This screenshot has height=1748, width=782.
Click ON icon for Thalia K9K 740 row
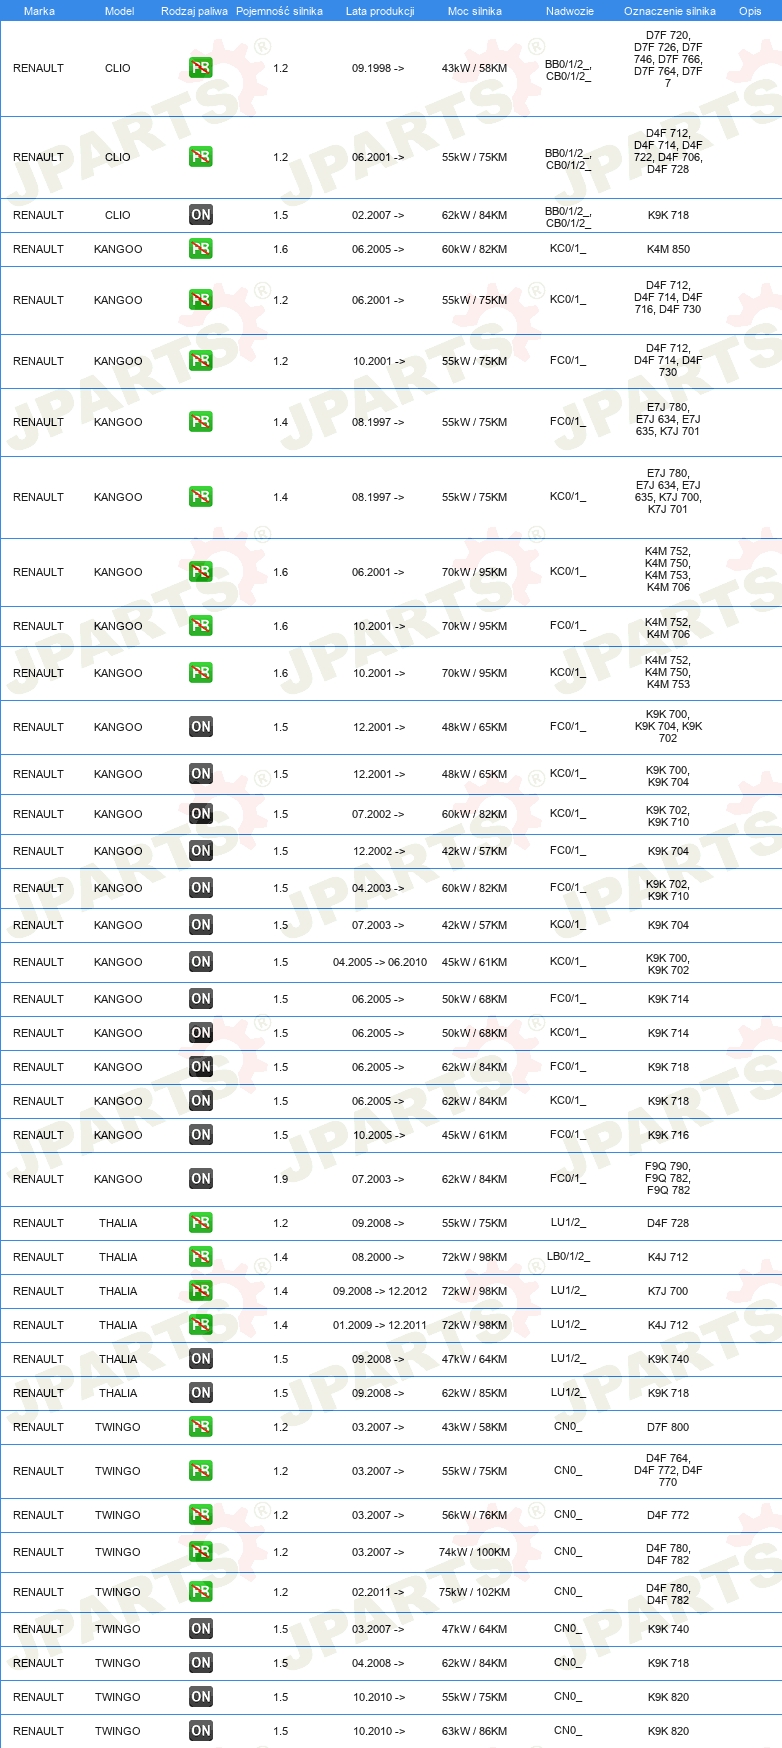pyautogui.click(x=201, y=1359)
